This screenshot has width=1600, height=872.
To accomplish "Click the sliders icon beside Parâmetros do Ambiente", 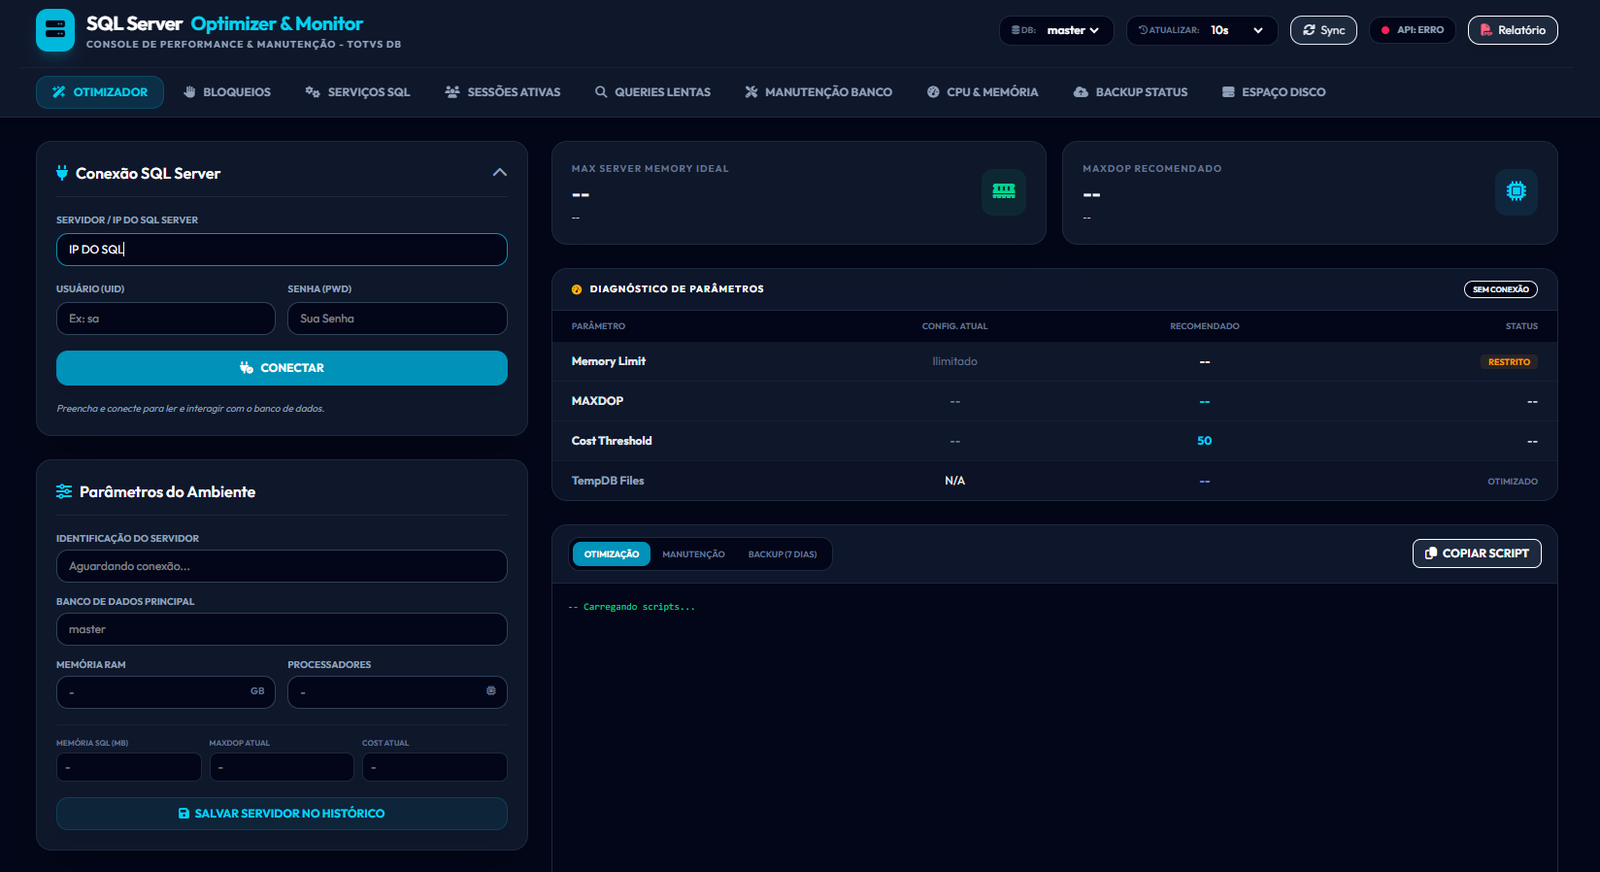I will pos(64,491).
